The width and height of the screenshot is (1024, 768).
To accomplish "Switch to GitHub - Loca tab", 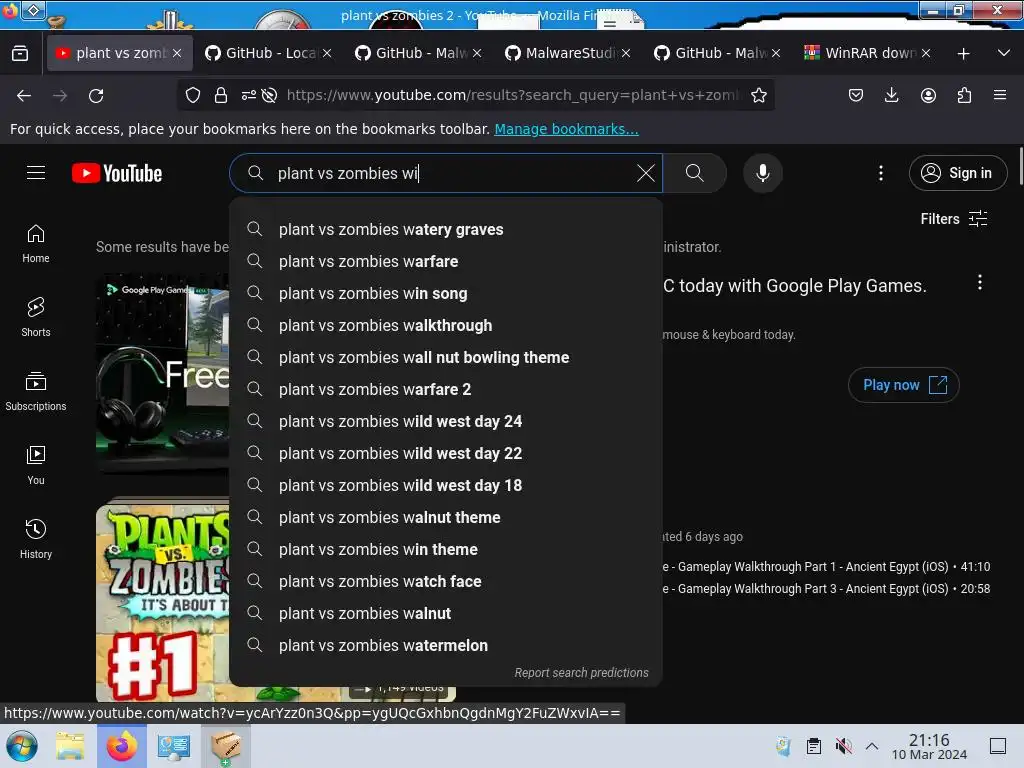I will pyautogui.click(x=269, y=53).
